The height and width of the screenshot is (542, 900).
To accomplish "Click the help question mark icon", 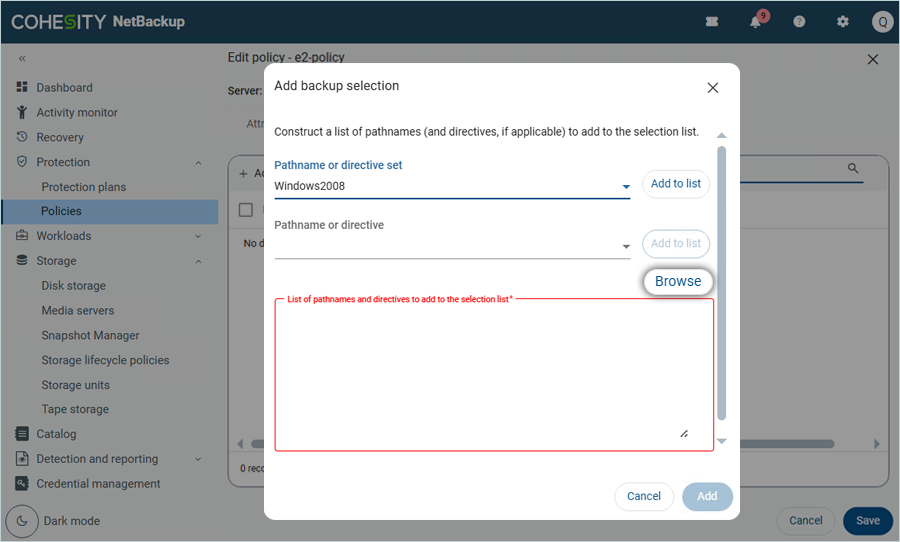I will click(799, 22).
